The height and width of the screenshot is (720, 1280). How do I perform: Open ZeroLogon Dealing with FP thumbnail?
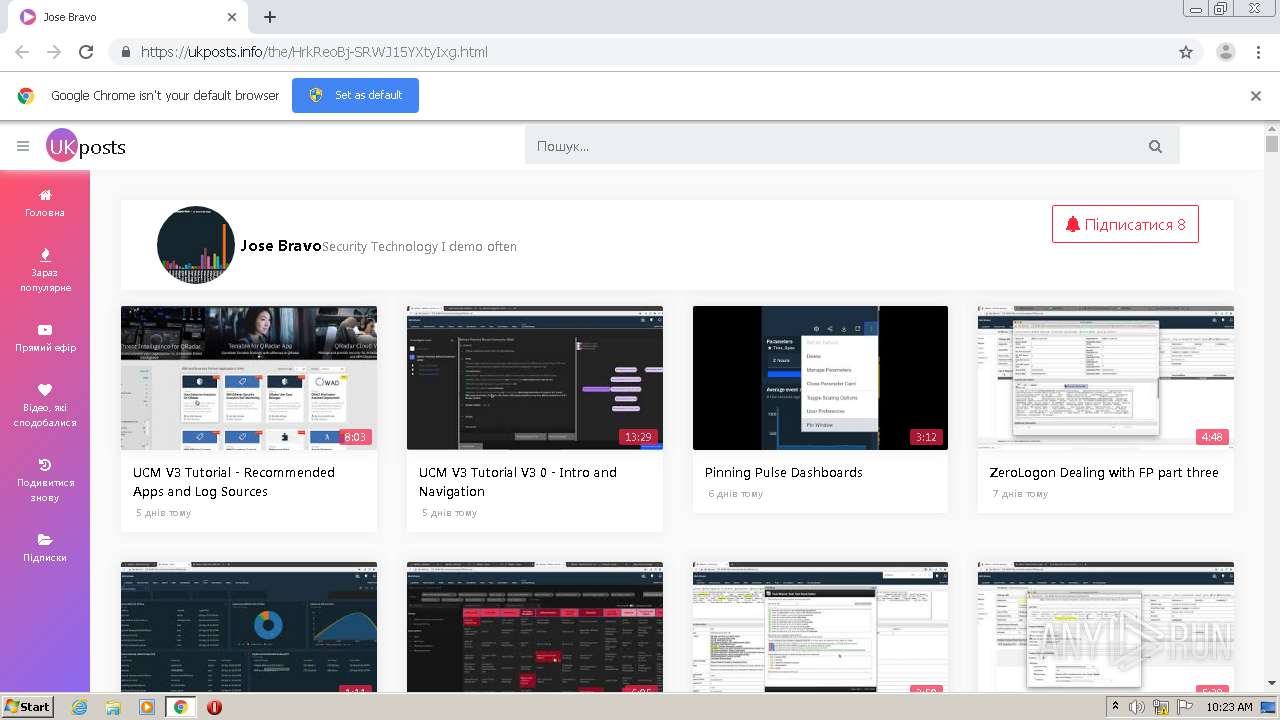click(x=1106, y=378)
